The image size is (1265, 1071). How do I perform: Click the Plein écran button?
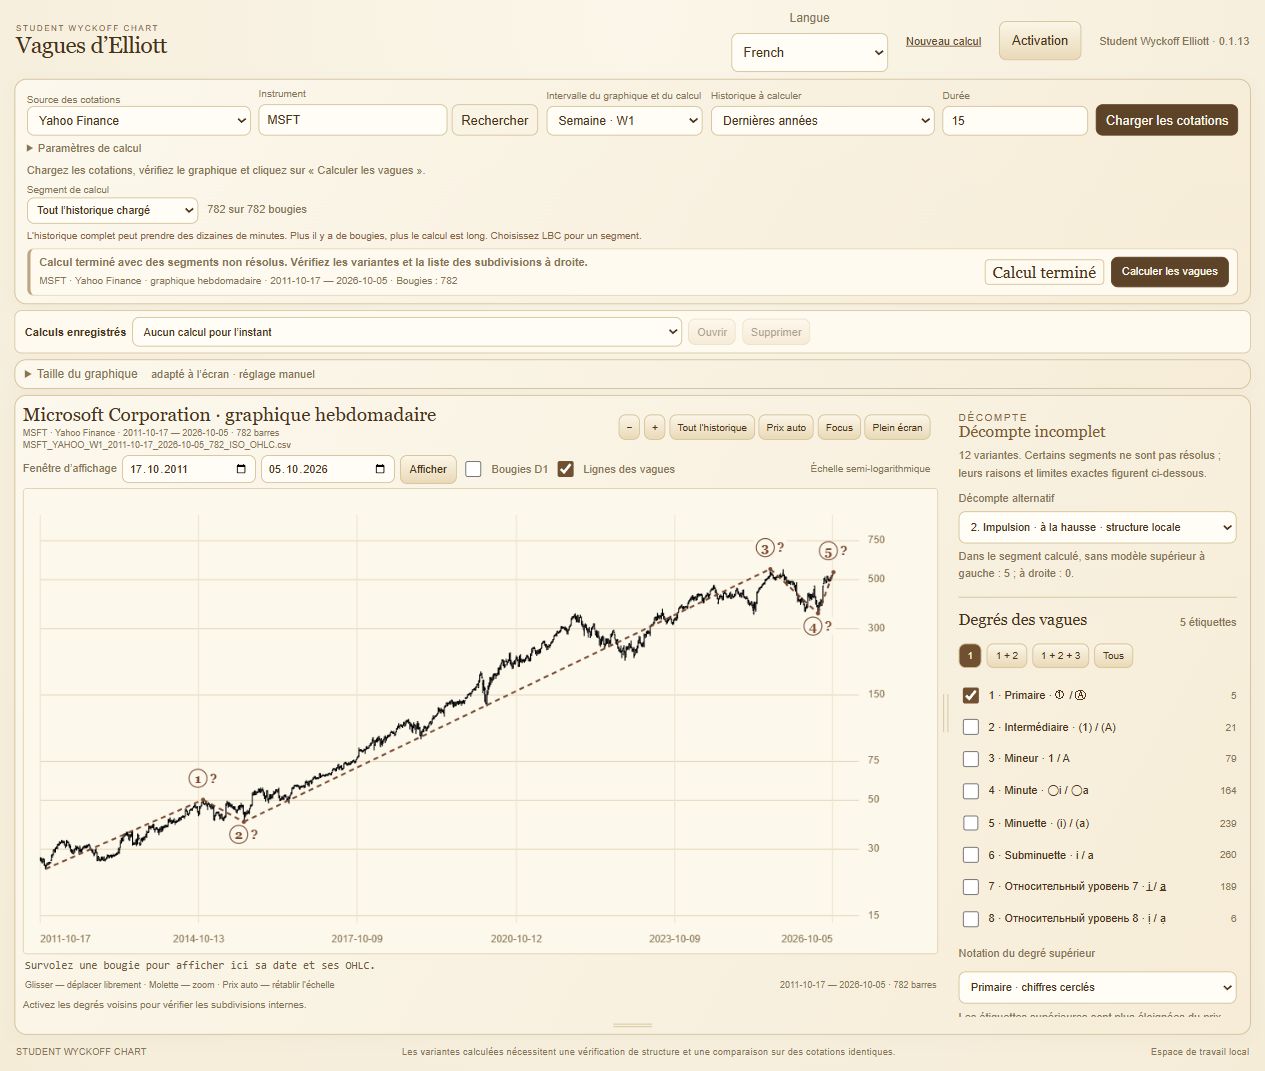coord(897,427)
